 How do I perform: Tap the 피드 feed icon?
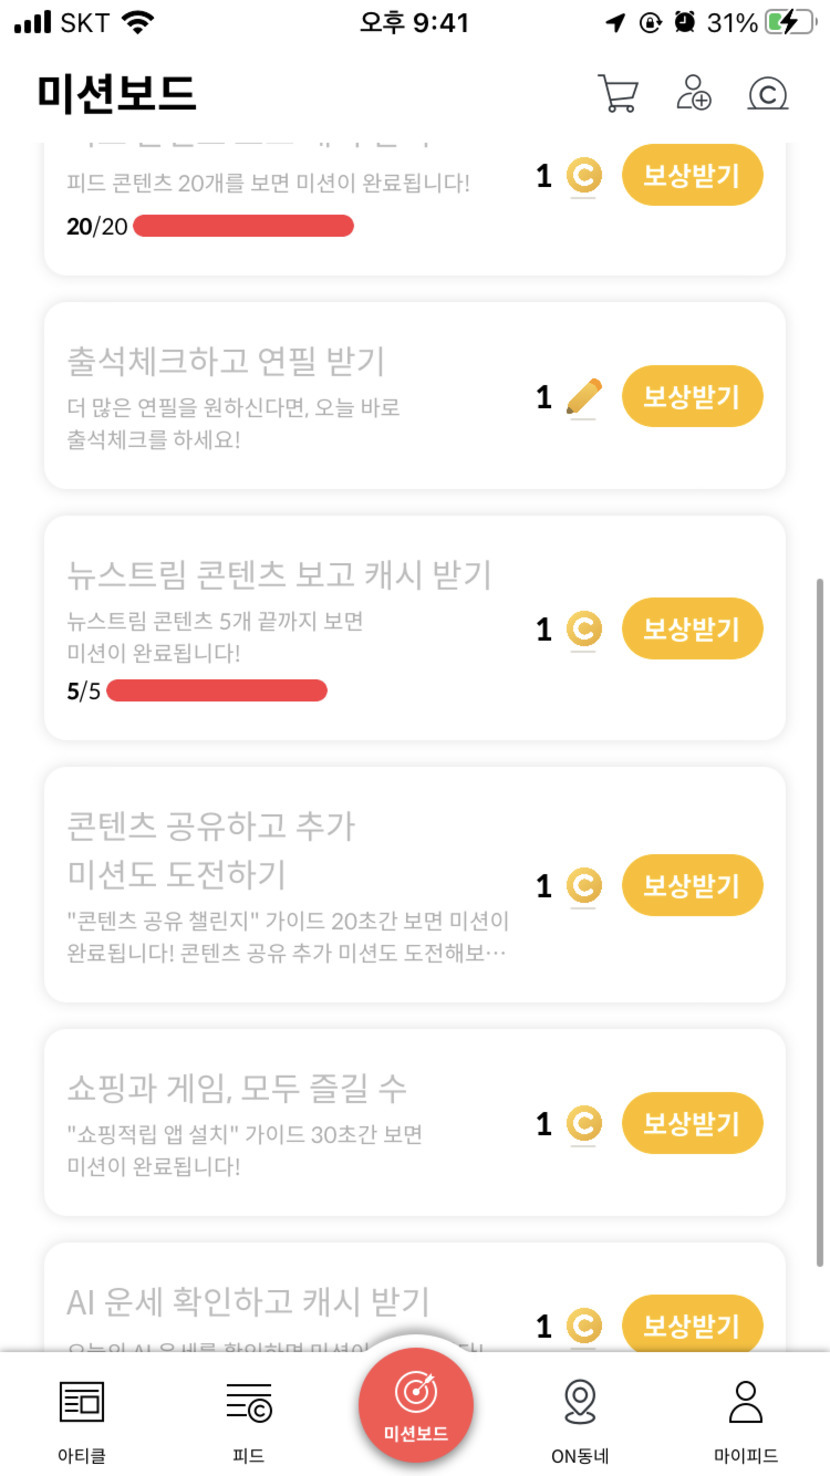point(248,1402)
